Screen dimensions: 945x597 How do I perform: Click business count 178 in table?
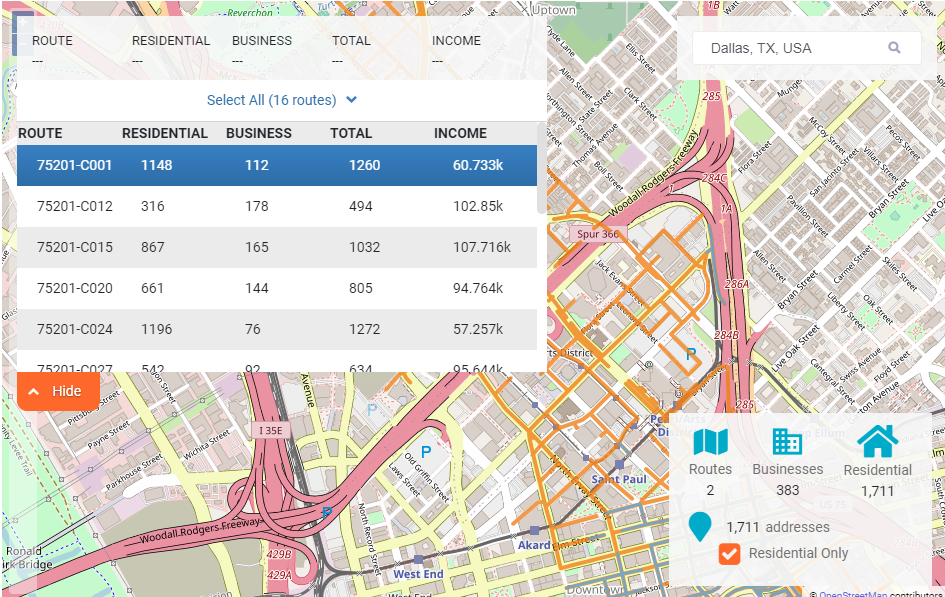[x=257, y=206]
